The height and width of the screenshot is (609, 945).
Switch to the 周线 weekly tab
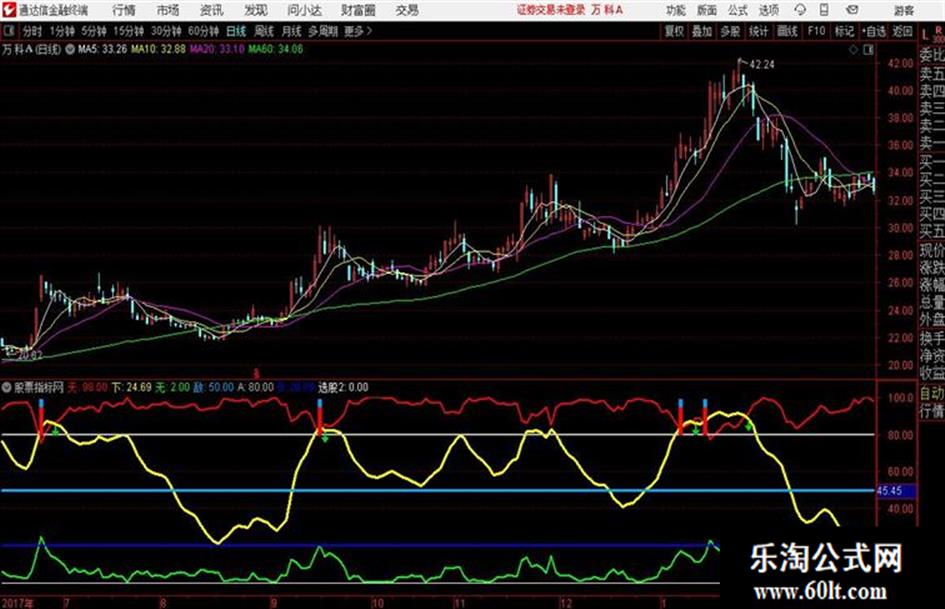point(264,31)
